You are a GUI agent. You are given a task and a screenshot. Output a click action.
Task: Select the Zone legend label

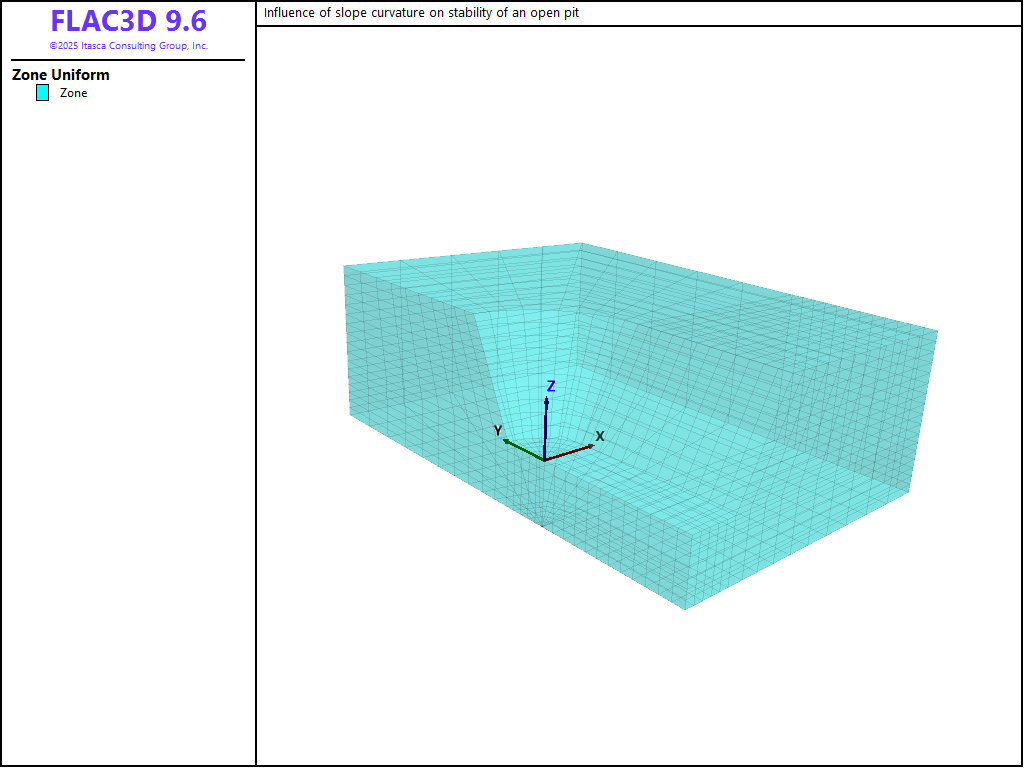tap(73, 93)
